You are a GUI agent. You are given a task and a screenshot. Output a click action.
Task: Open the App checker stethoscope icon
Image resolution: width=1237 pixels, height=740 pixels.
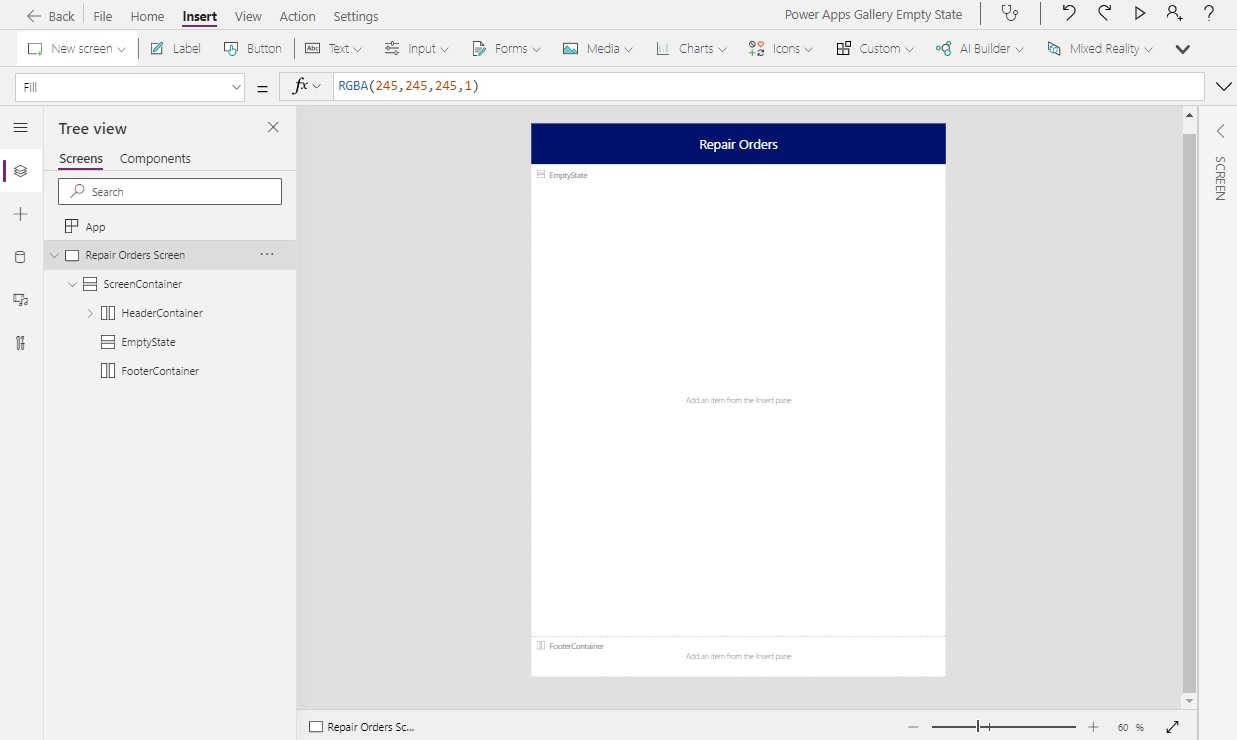point(1010,14)
